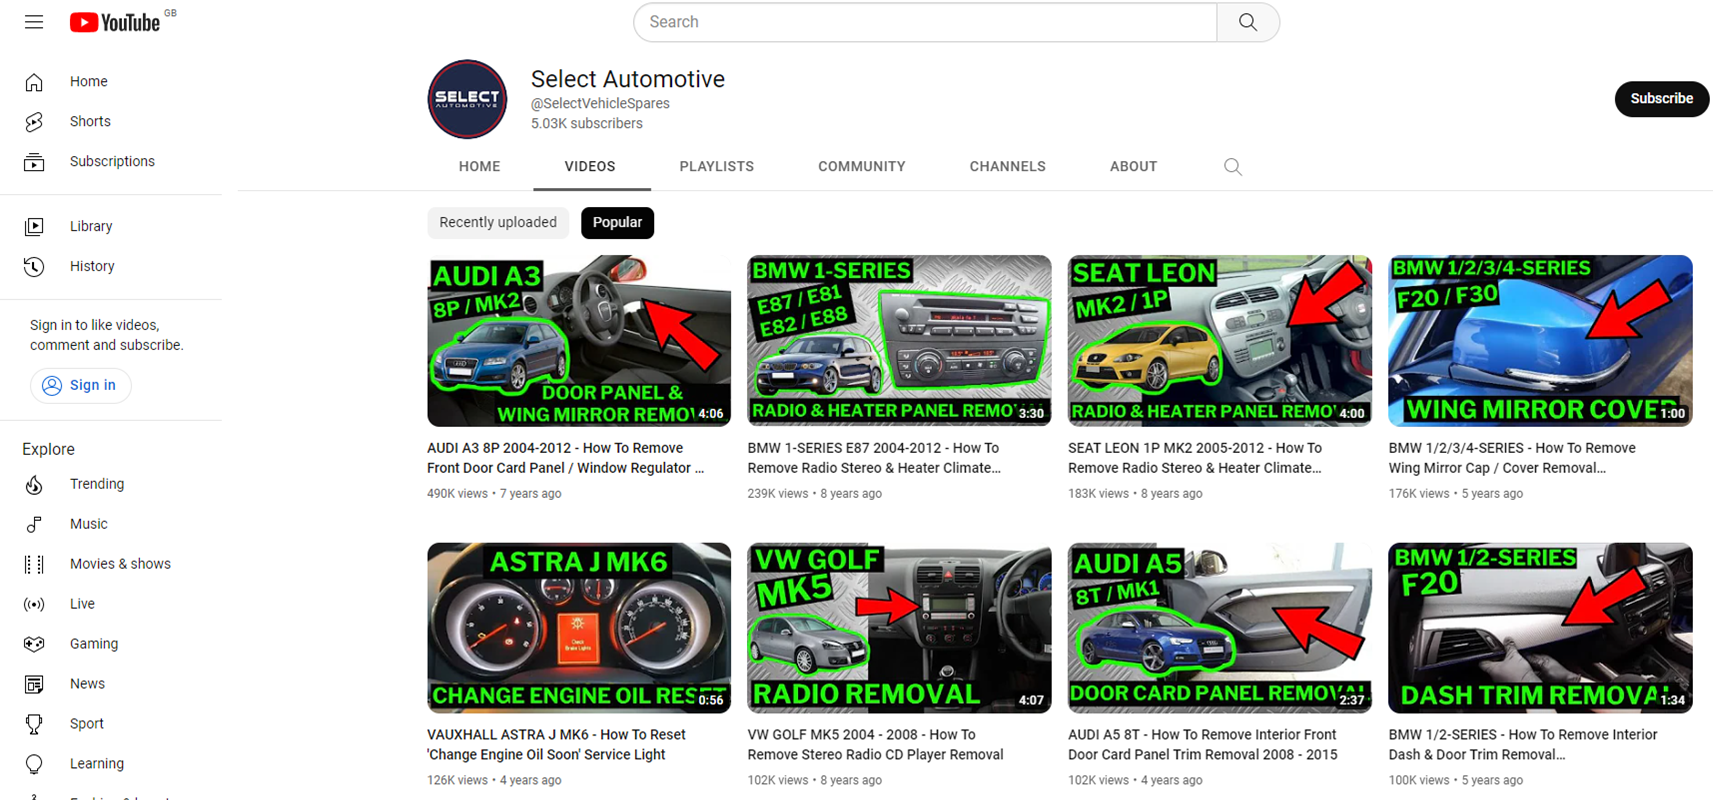Focus the YouTube search box
Viewport: 1713px width, 800px height.
click(925, 22)
